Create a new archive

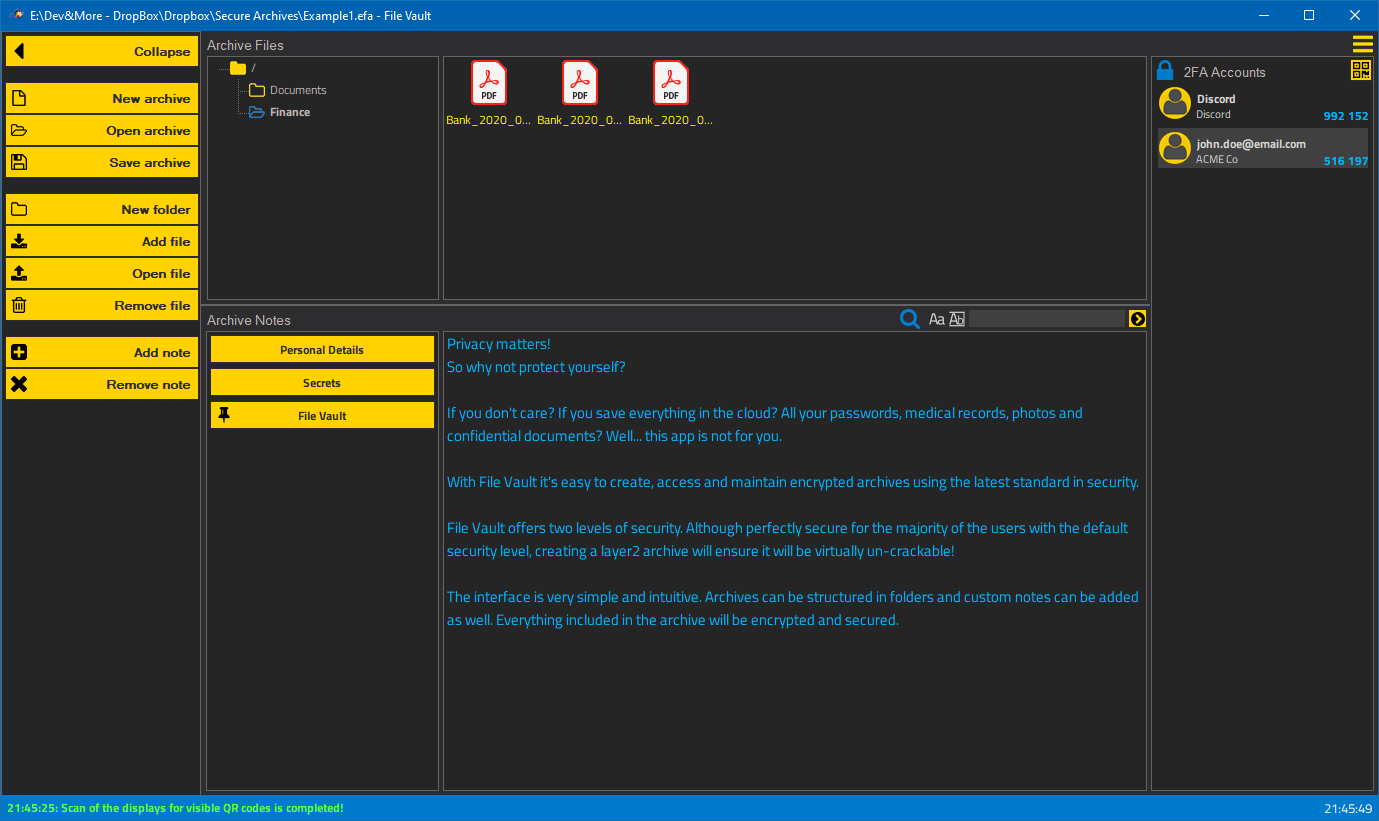(102, 98)
